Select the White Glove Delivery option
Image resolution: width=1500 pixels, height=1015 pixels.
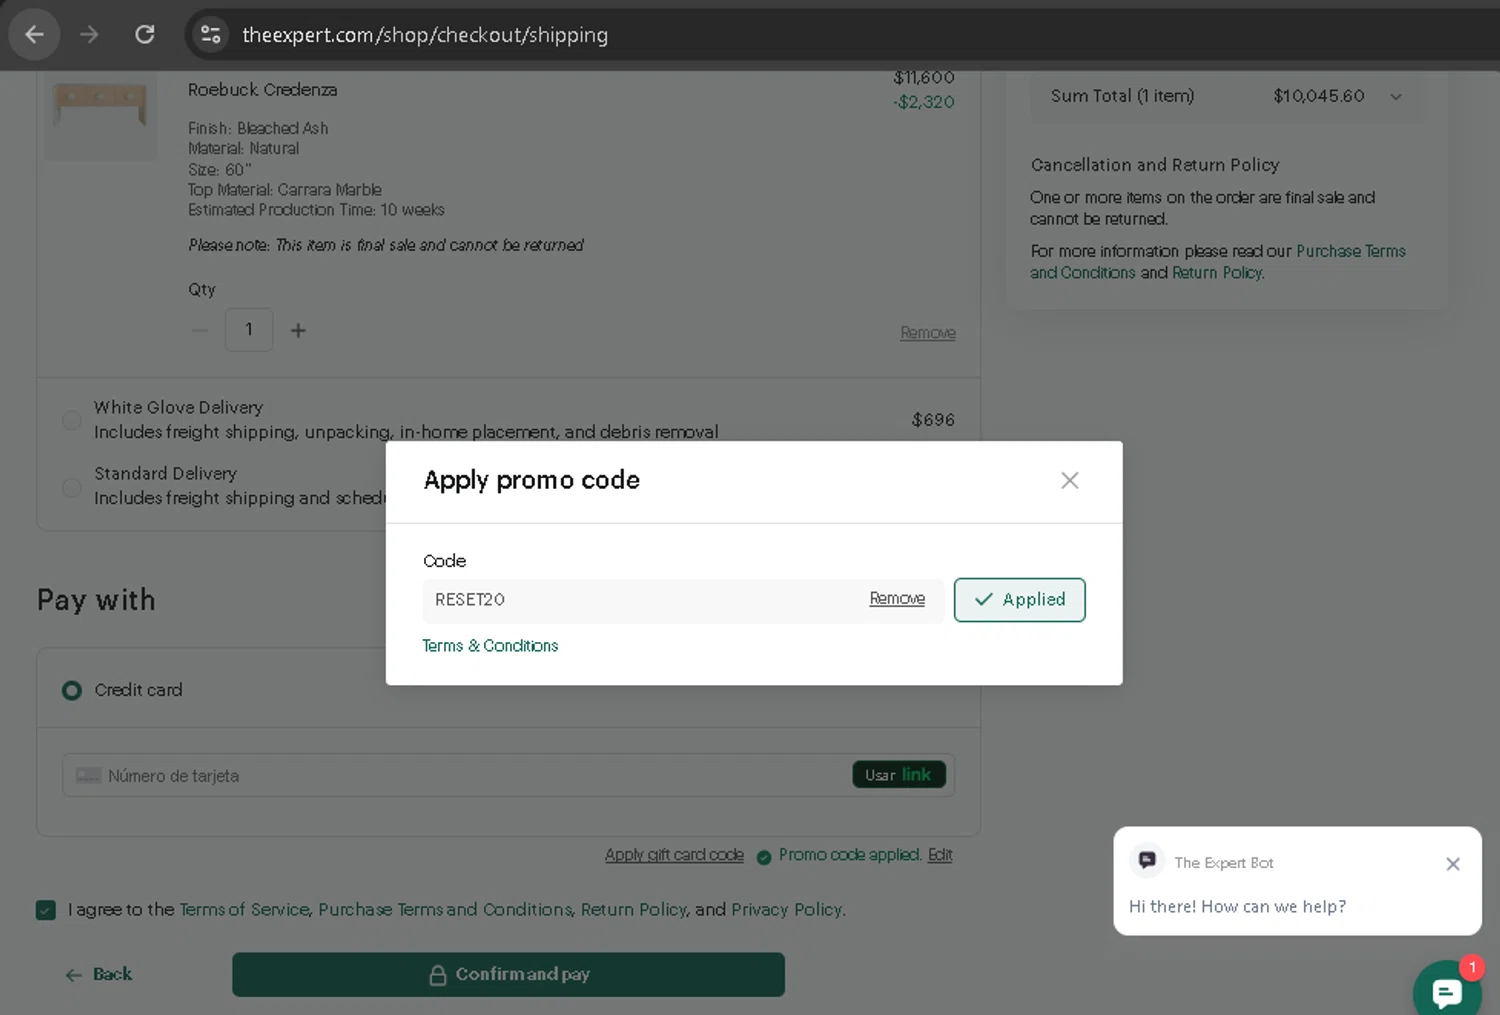pos(72,420)
